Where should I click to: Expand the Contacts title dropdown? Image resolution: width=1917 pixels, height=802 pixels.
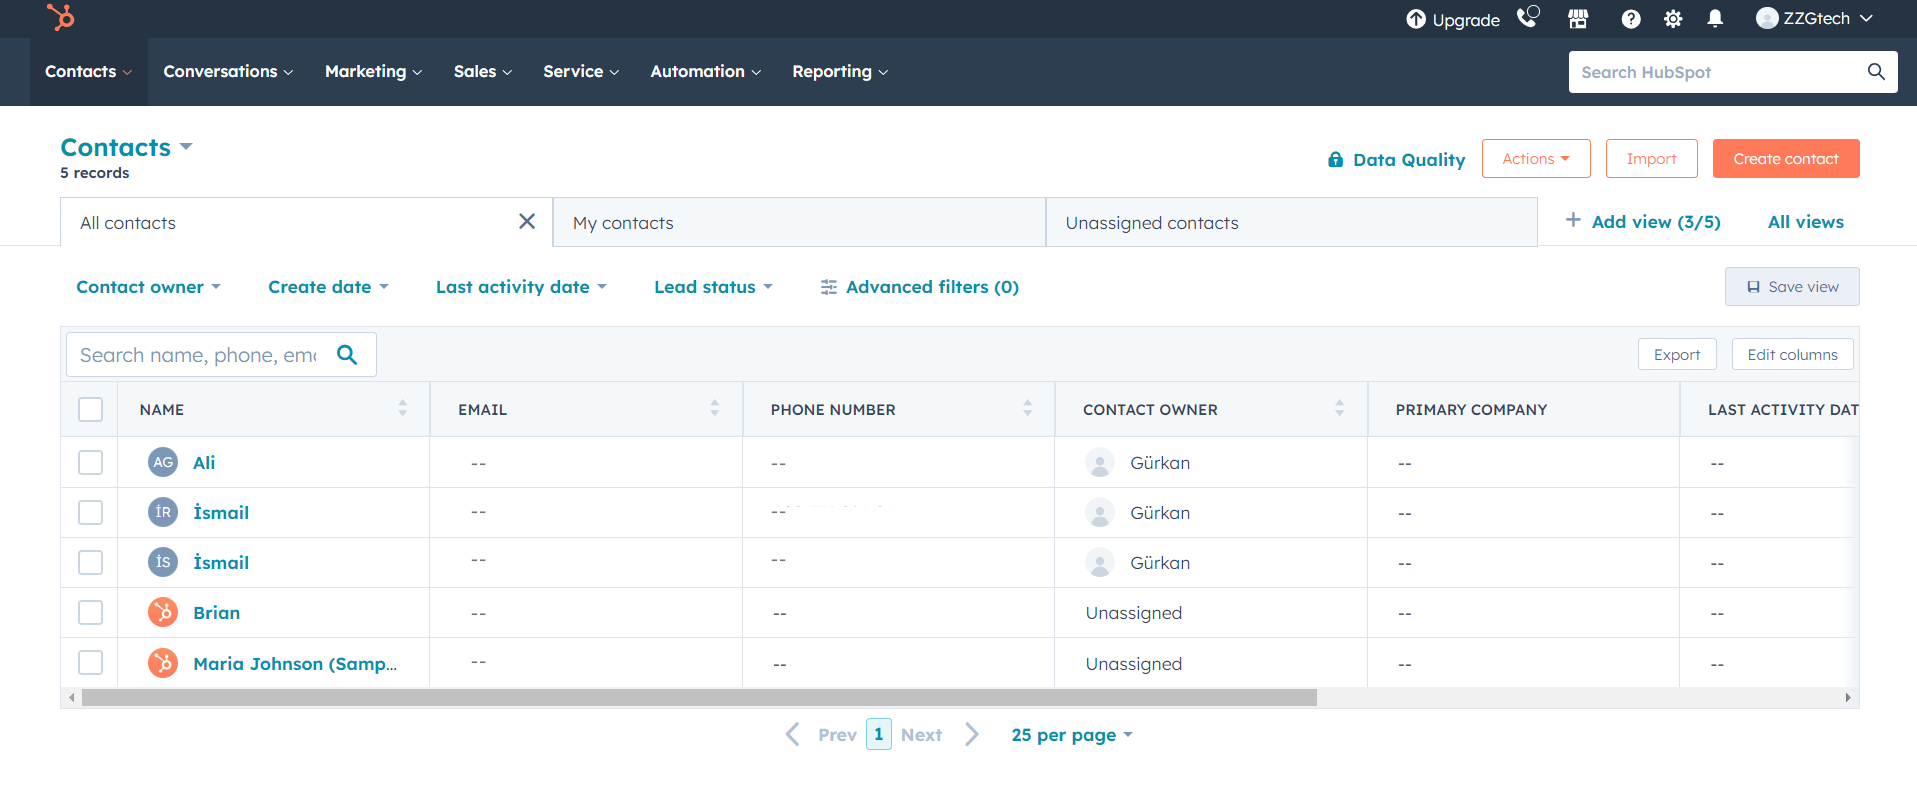(126, 147)
